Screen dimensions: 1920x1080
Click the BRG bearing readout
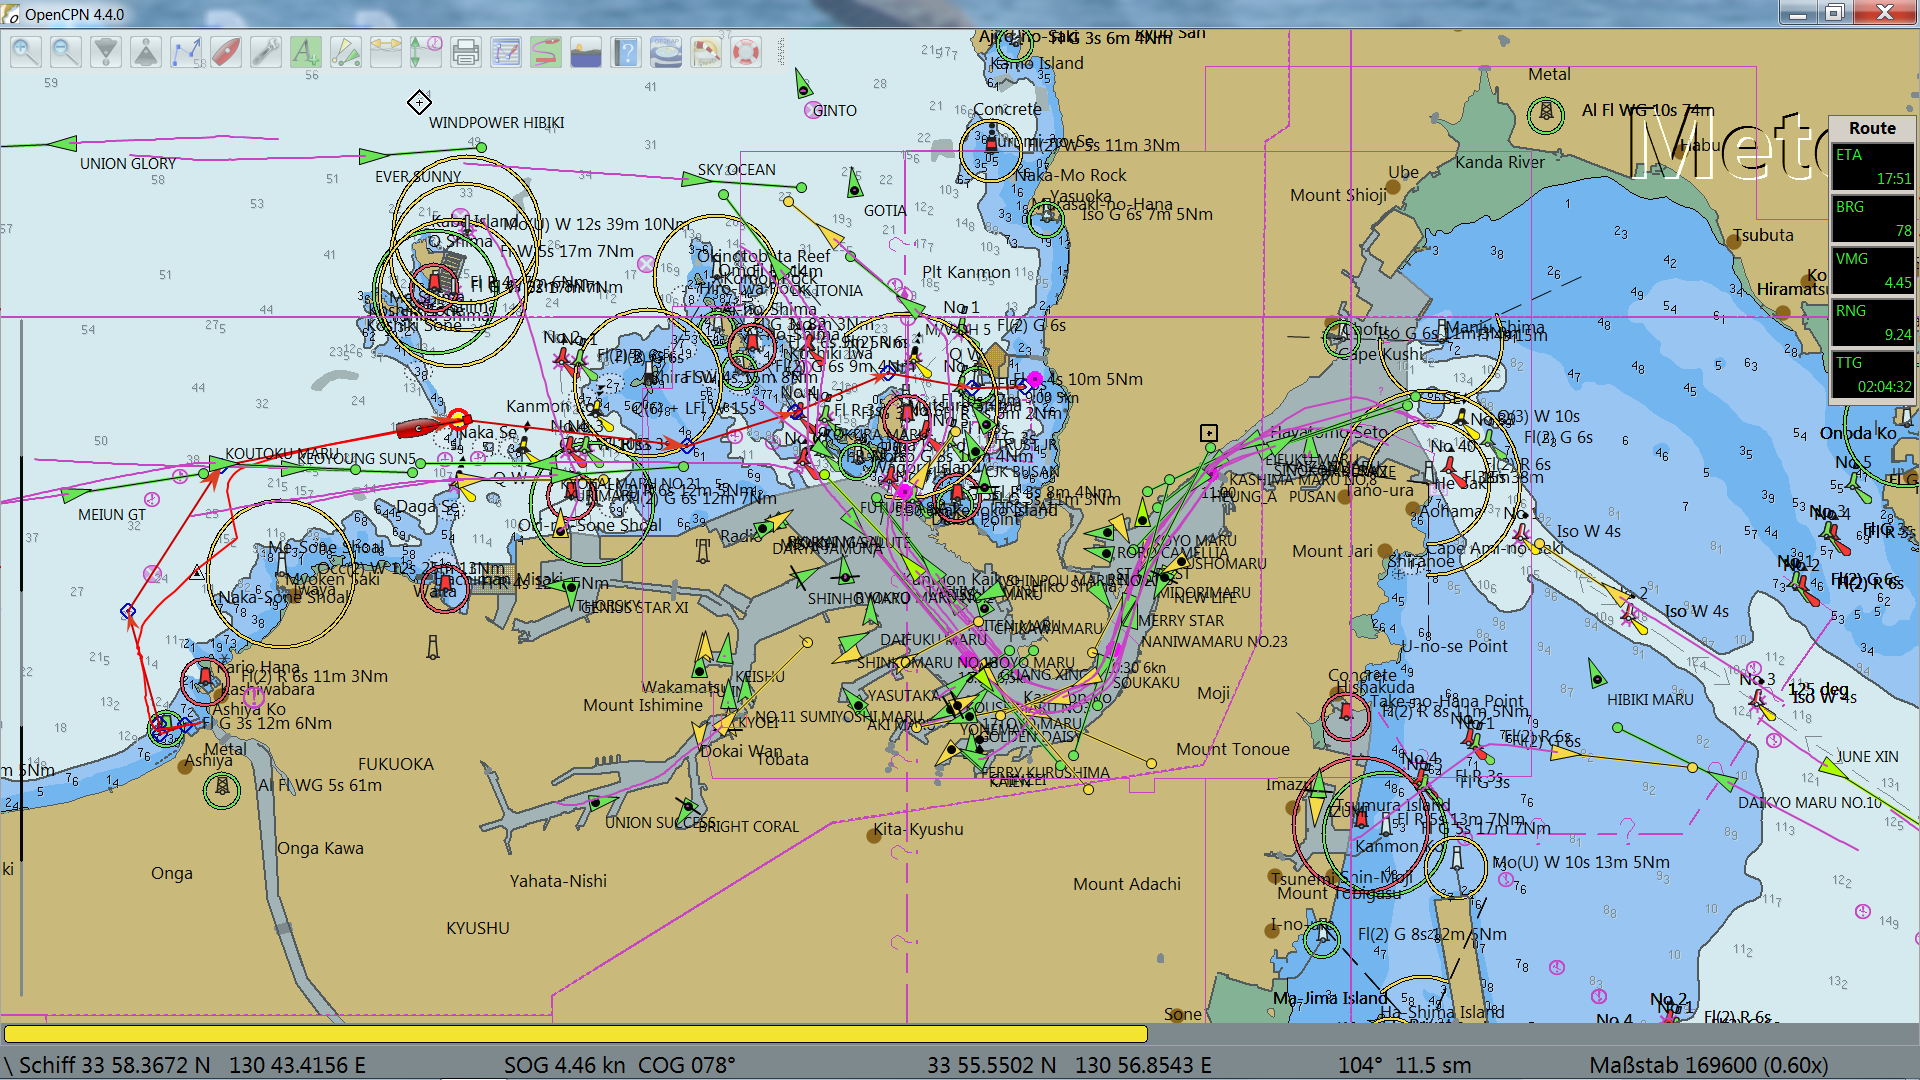pyautogui.click(x=1873, y=220)
